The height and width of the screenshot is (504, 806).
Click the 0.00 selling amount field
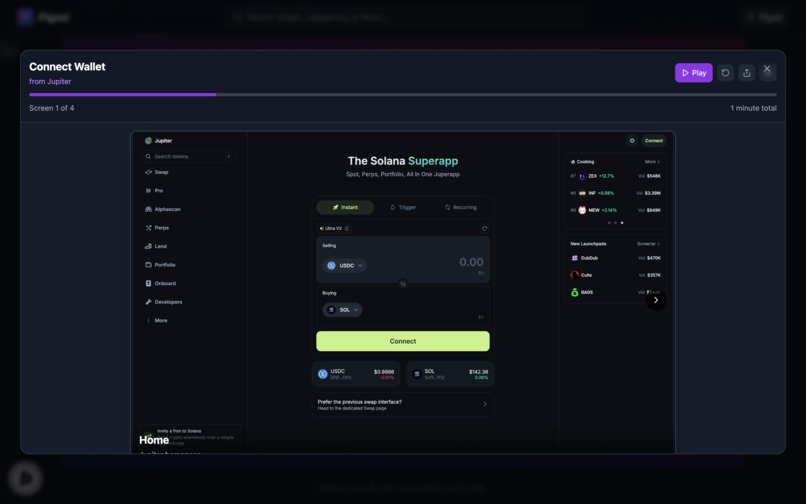471,262
